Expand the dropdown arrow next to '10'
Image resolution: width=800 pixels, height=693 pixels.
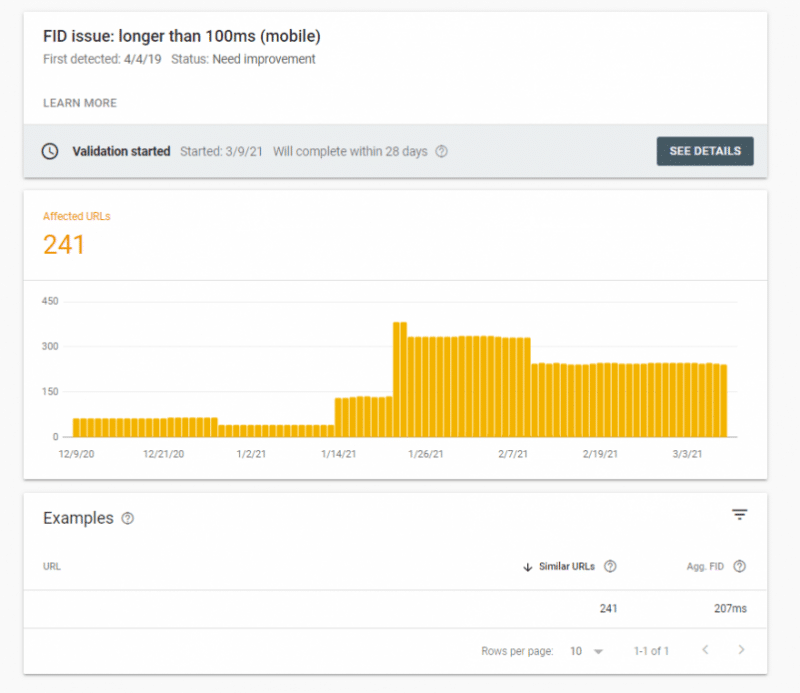click(x=600, y=650)
